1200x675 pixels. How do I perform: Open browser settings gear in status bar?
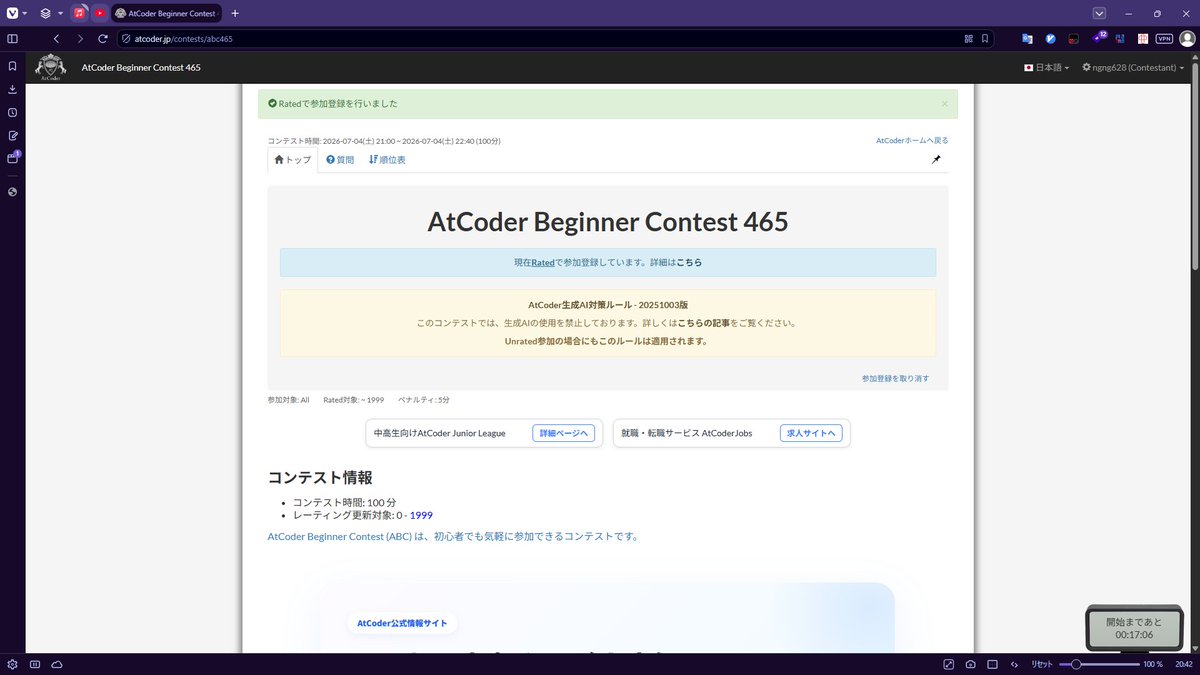(12, 664)
